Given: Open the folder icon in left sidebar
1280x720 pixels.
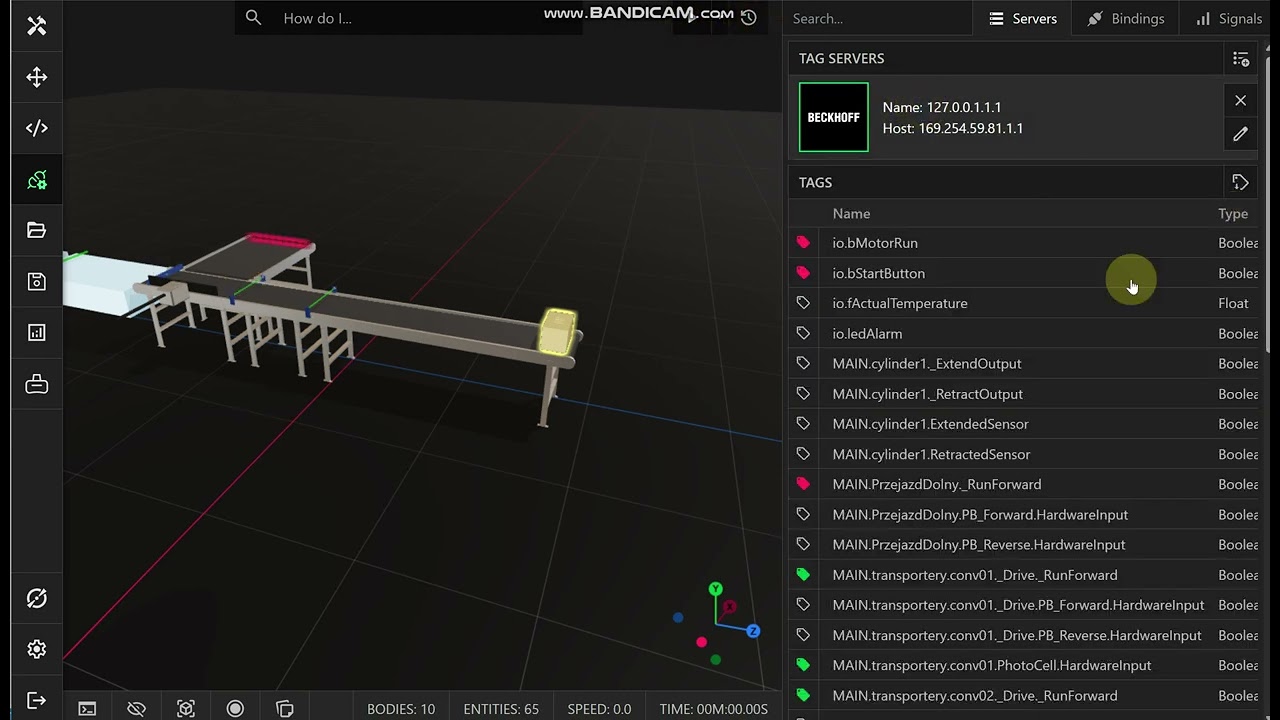Looking at the screenshot, I should pos(37,231).
